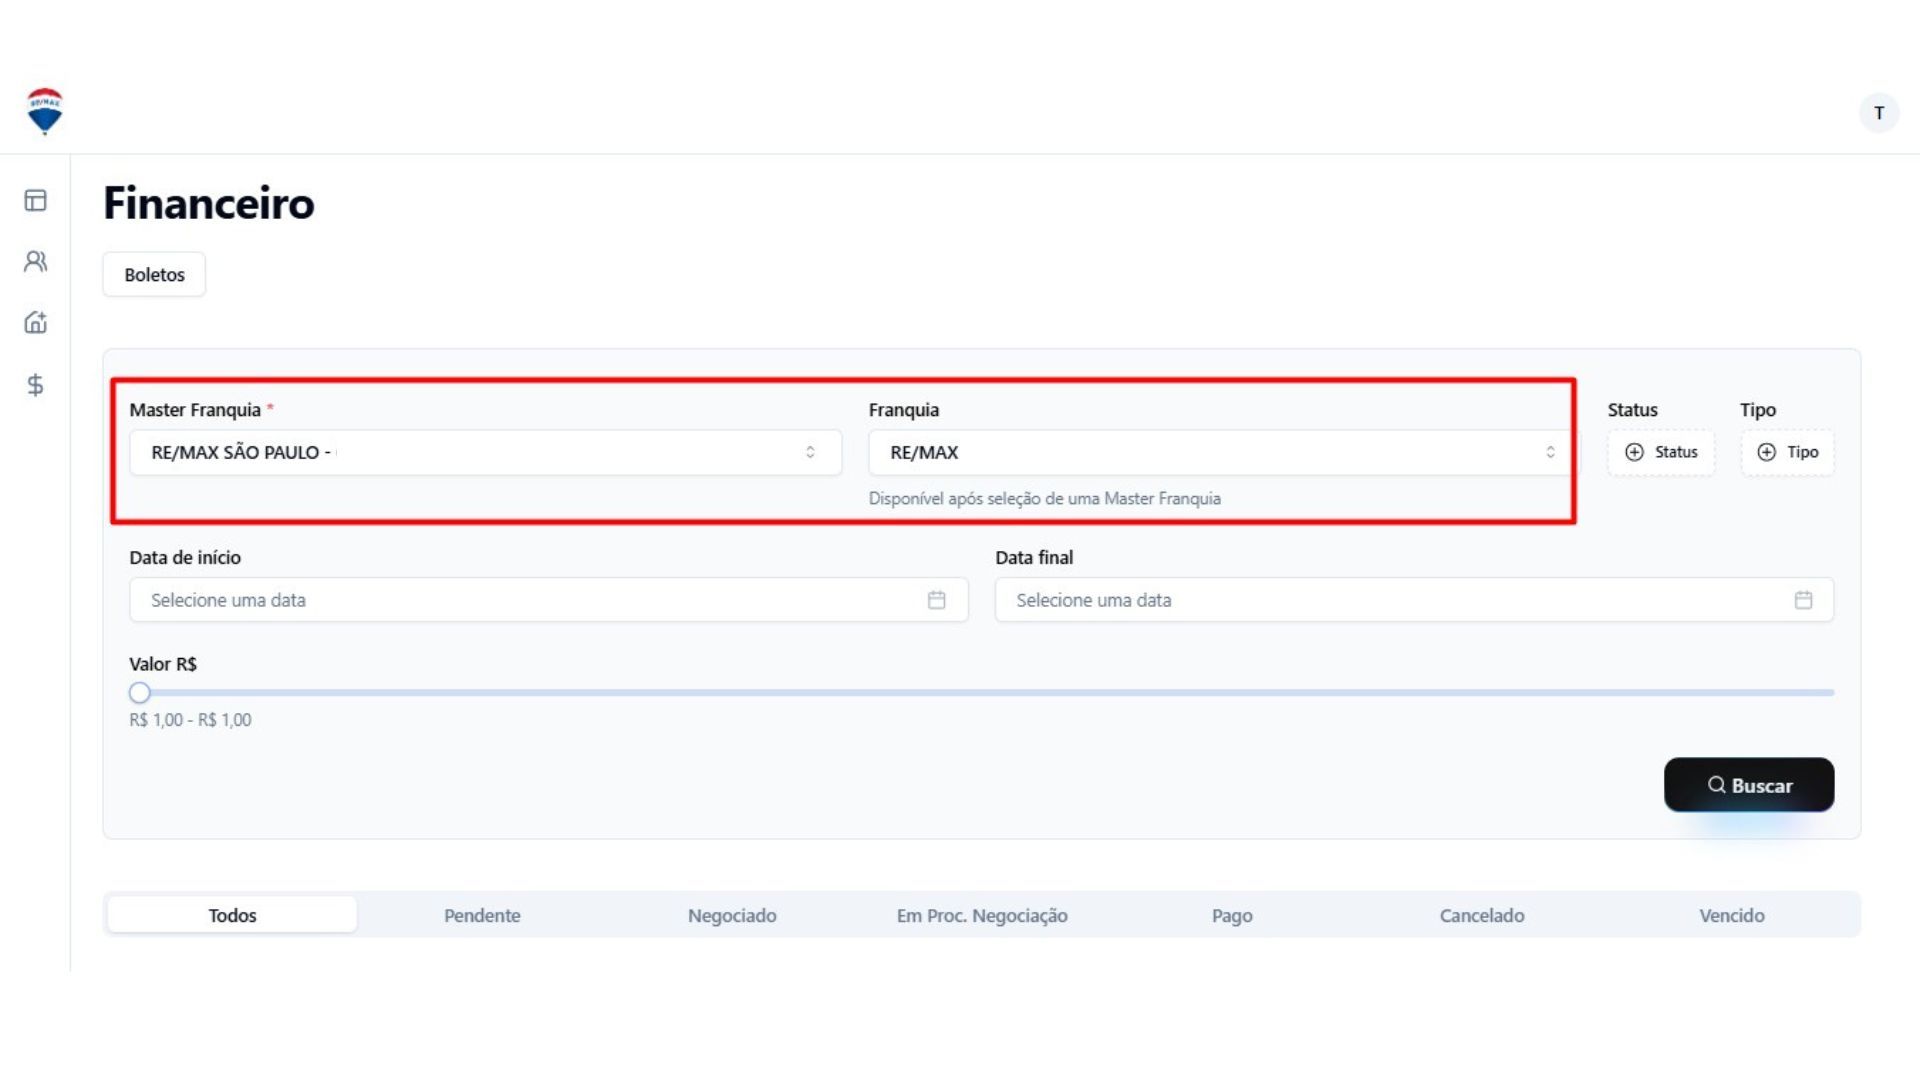Switch to the Cancelado tab
This screenshot has width=1920, height=1080.
point(1482,915)
